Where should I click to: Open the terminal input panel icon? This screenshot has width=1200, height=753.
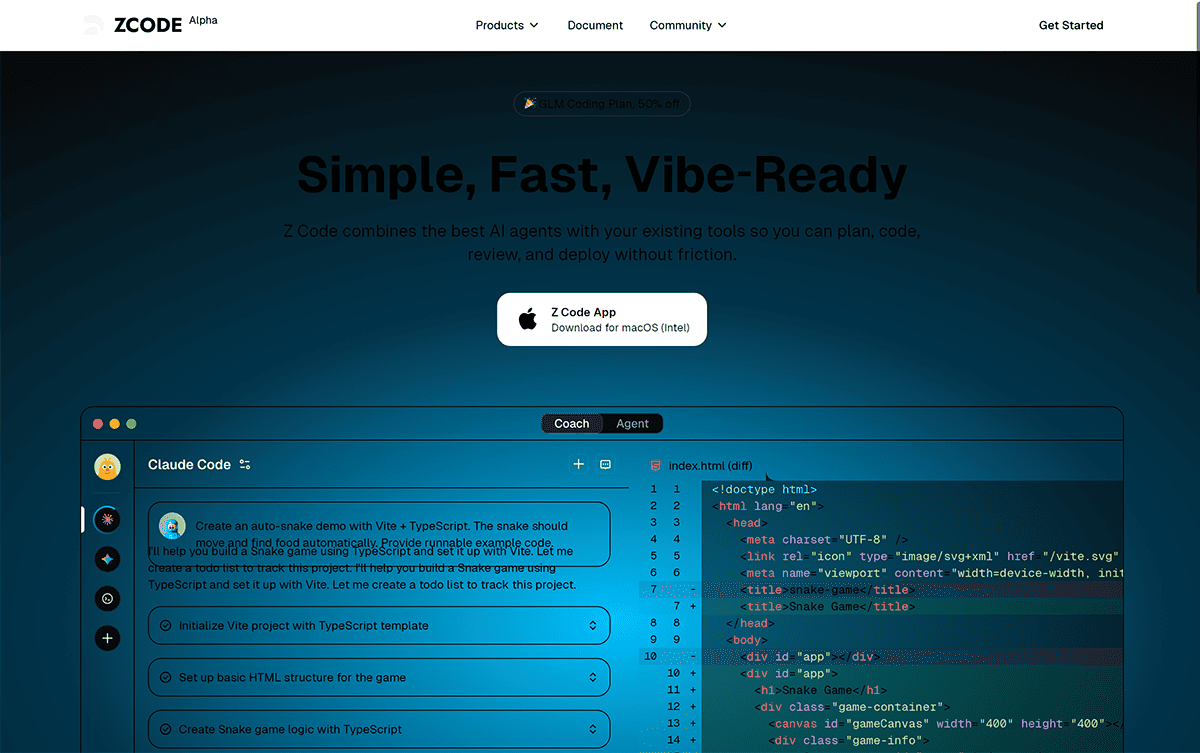click(x=605, y=464)
